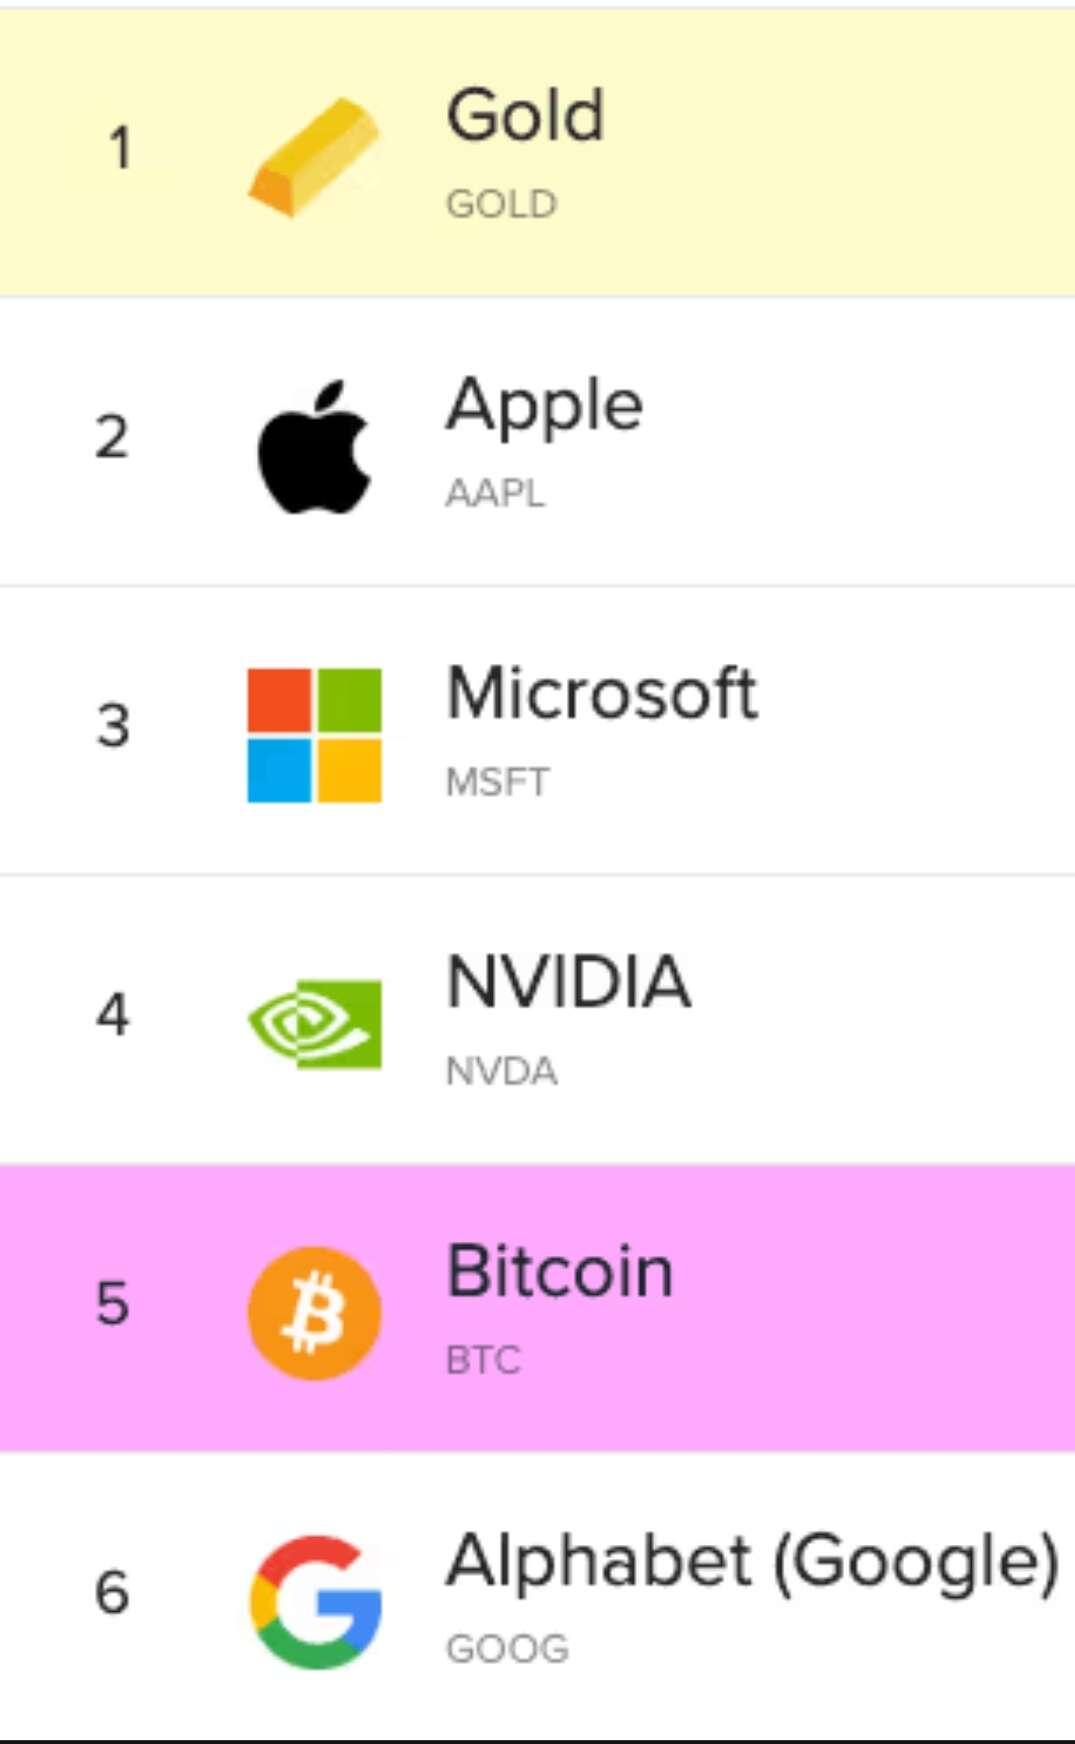Click the MSFT ticker symbol
Image resolution: width=1075 pixels, height=1744 pixels.
[x=497, y=782]
